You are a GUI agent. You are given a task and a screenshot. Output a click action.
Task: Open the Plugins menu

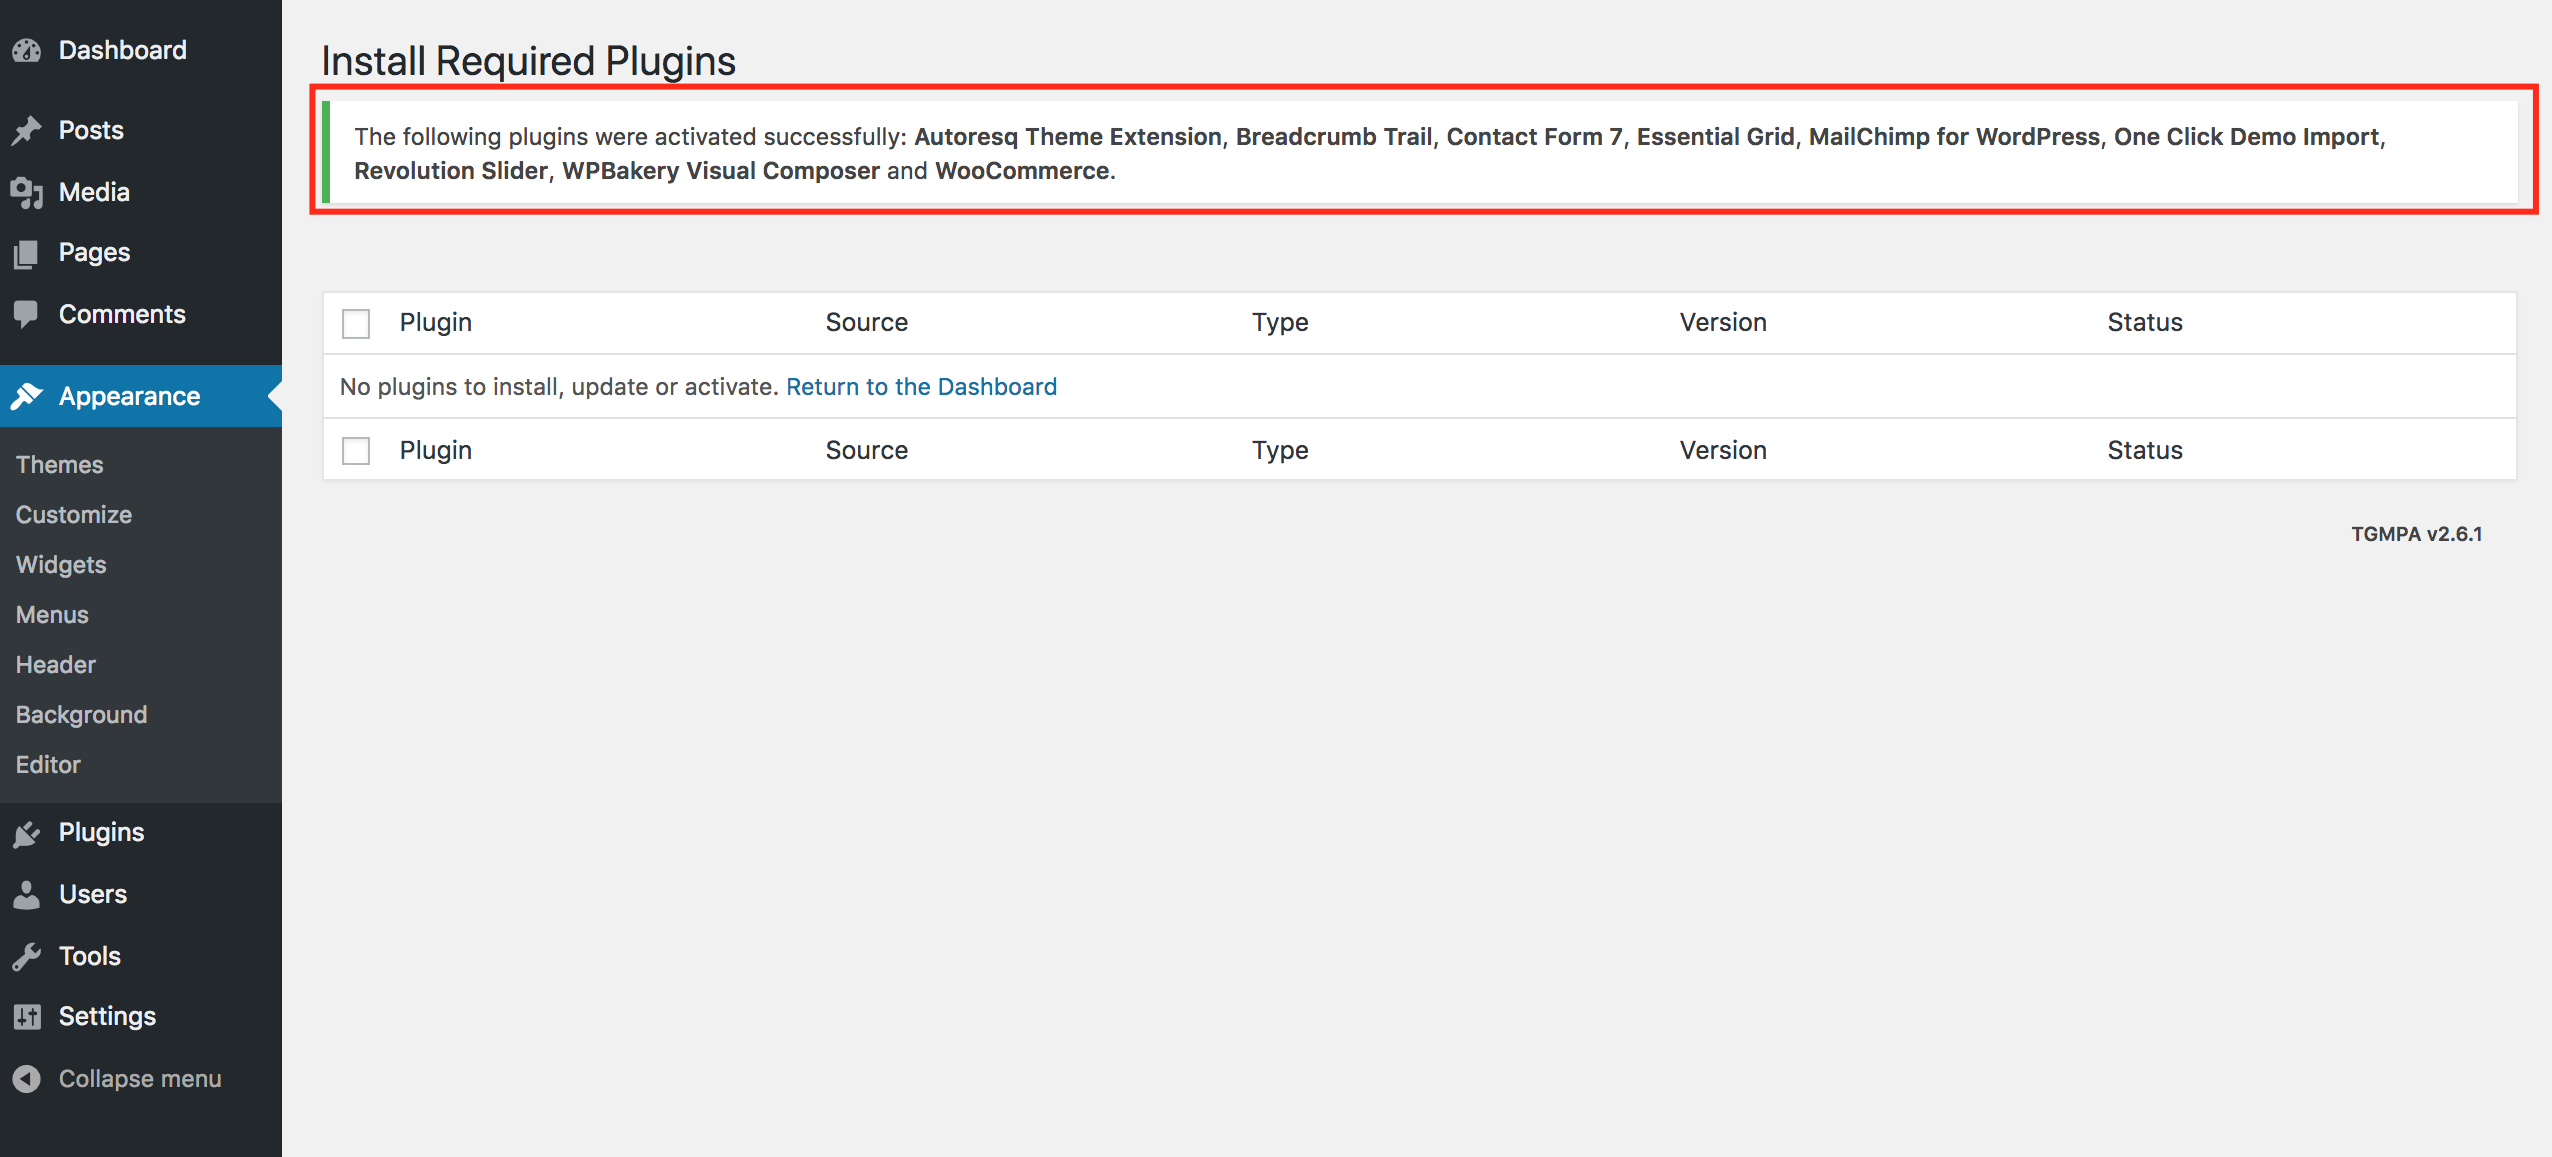(x=141, y=832)
